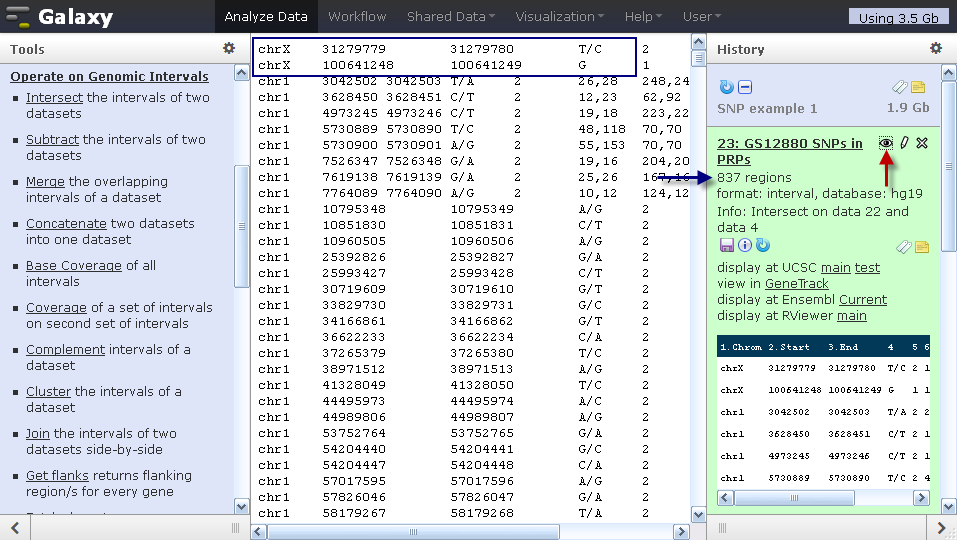Click center data view scroll left arrow
This screenshot has width=957, height=540.
[x=259, y=531]
